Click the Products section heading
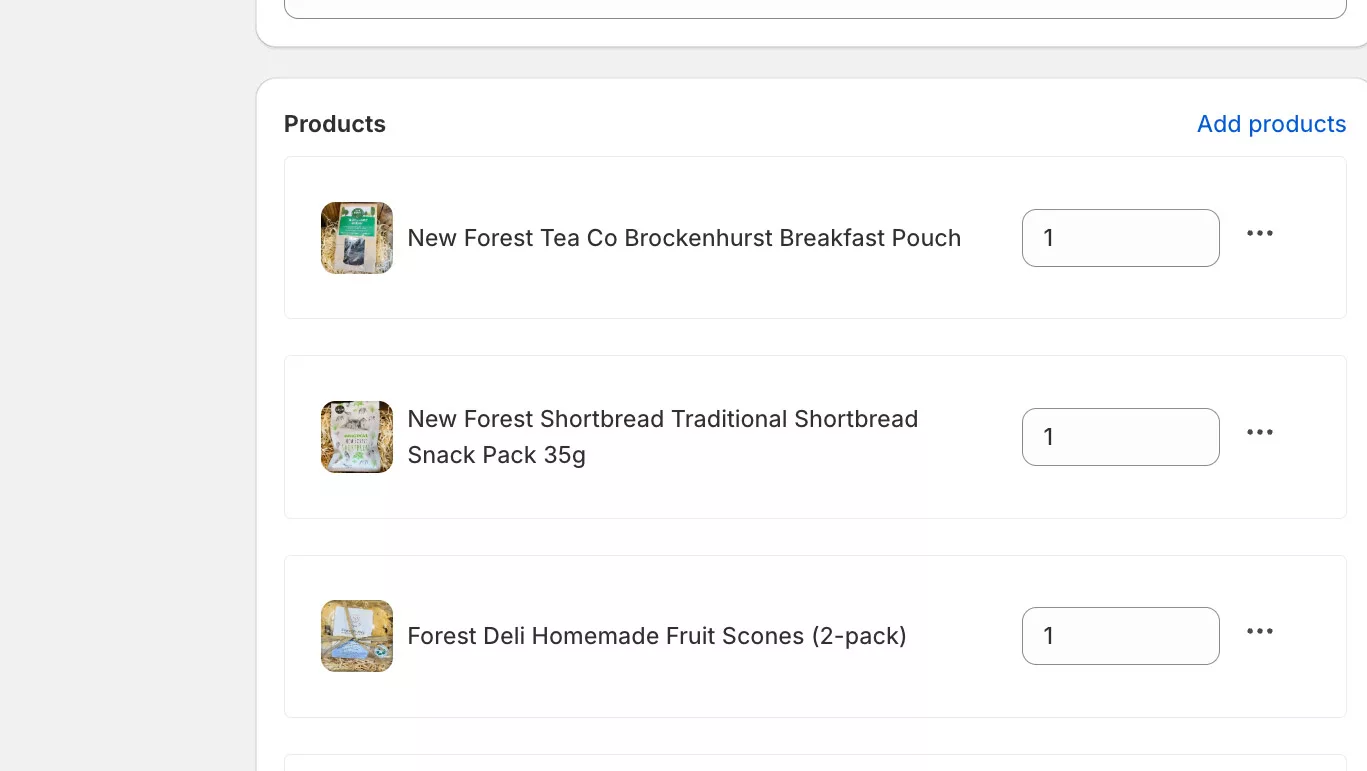Screen dimensions: 1367x771 click(x=334, y=124)
